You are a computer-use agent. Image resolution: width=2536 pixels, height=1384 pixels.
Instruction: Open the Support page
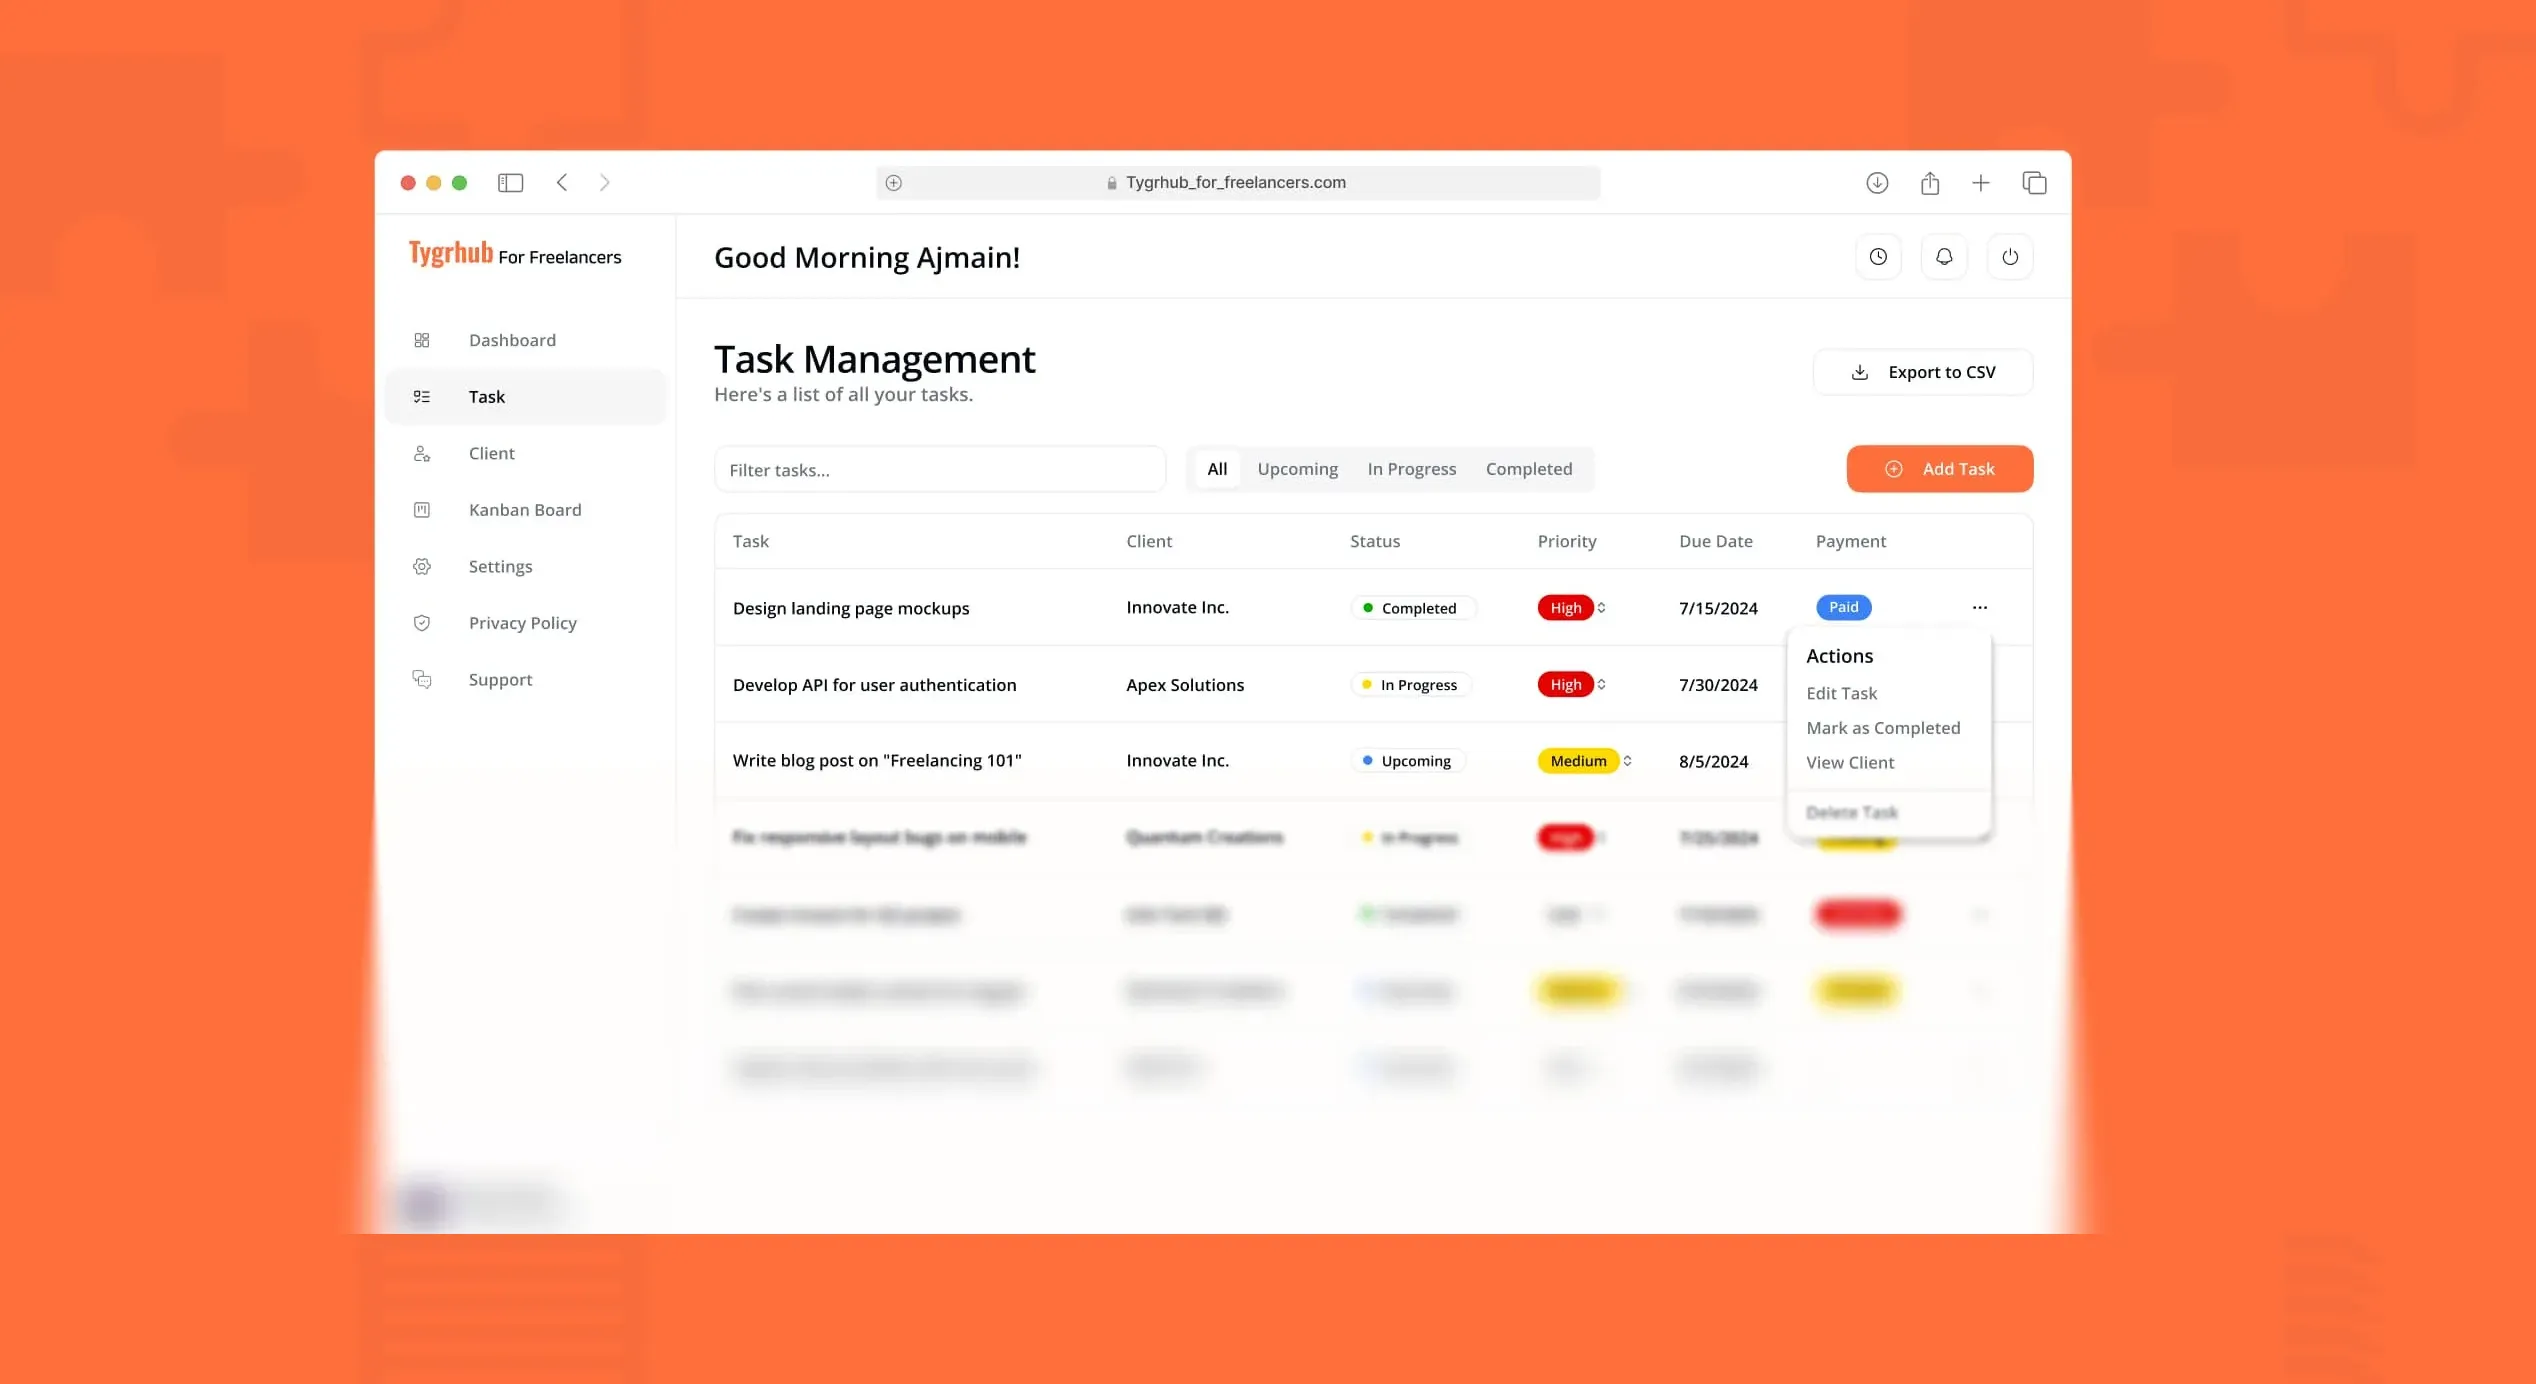[525, 680]
